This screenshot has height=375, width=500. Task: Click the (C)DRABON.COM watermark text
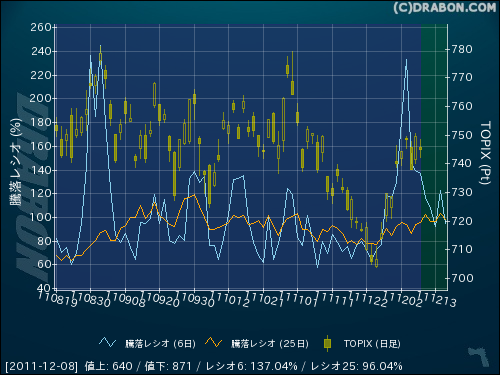pos(445,8)
